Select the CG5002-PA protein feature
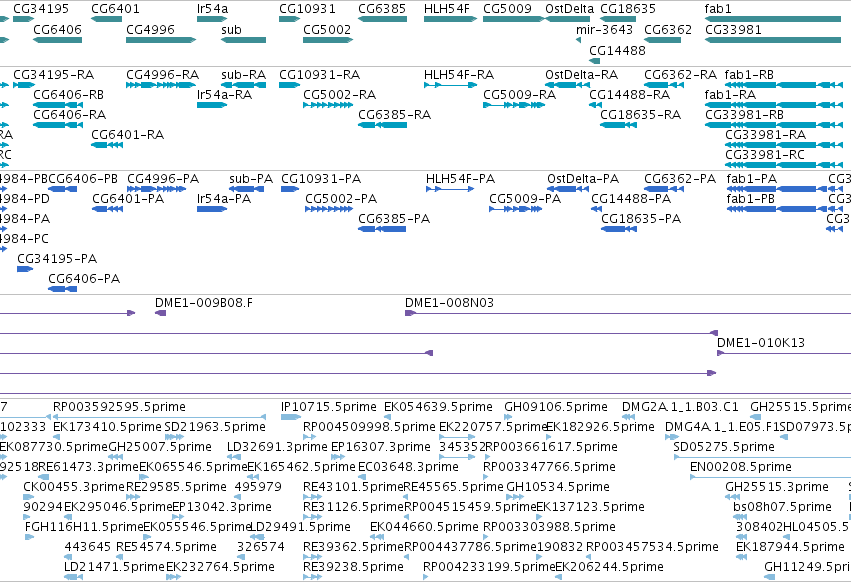Viewport: 851px width, 582px height. 329,209
